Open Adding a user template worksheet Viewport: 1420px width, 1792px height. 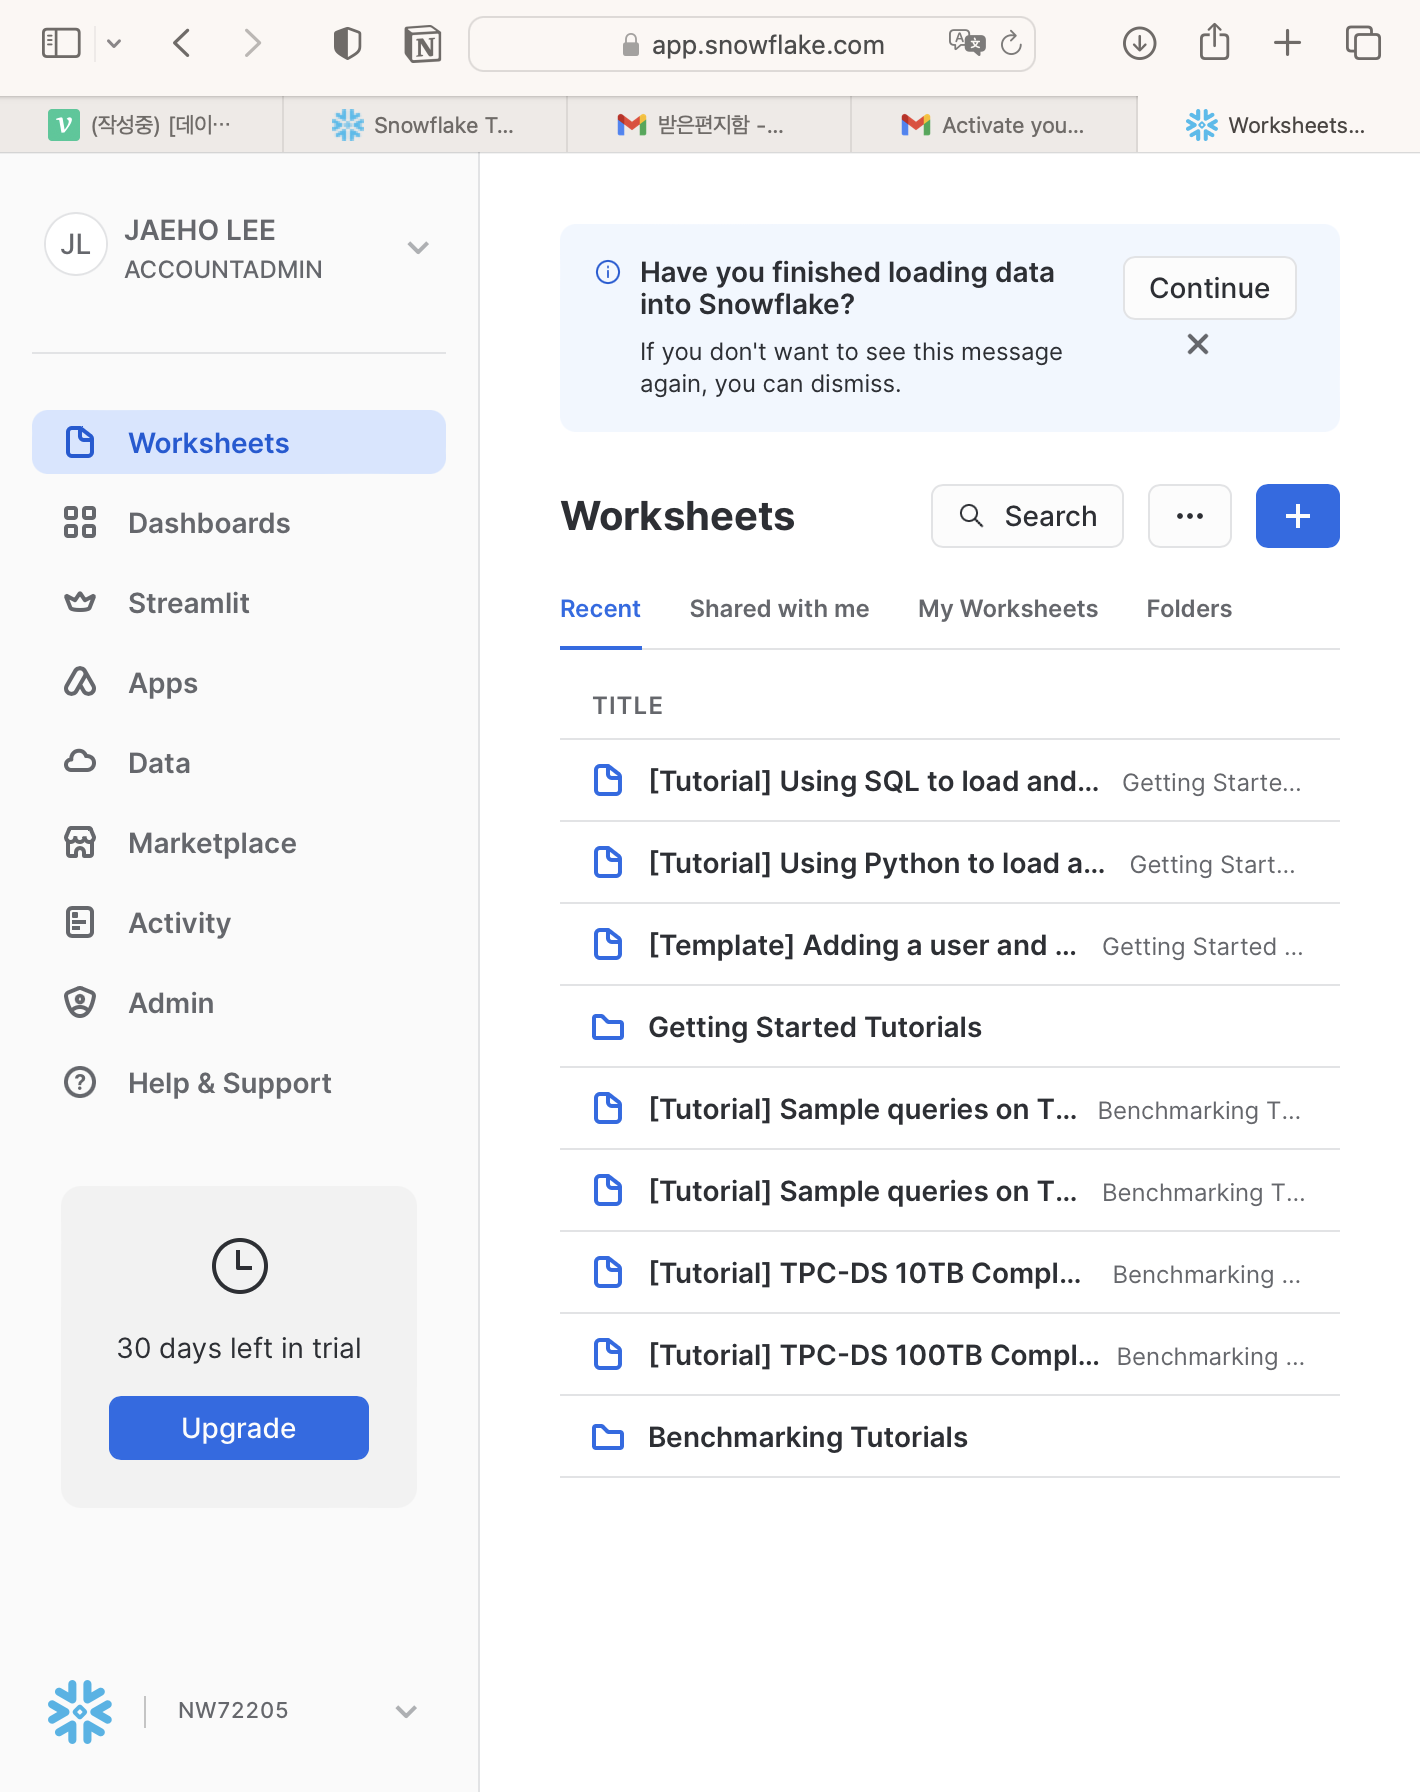950,945
